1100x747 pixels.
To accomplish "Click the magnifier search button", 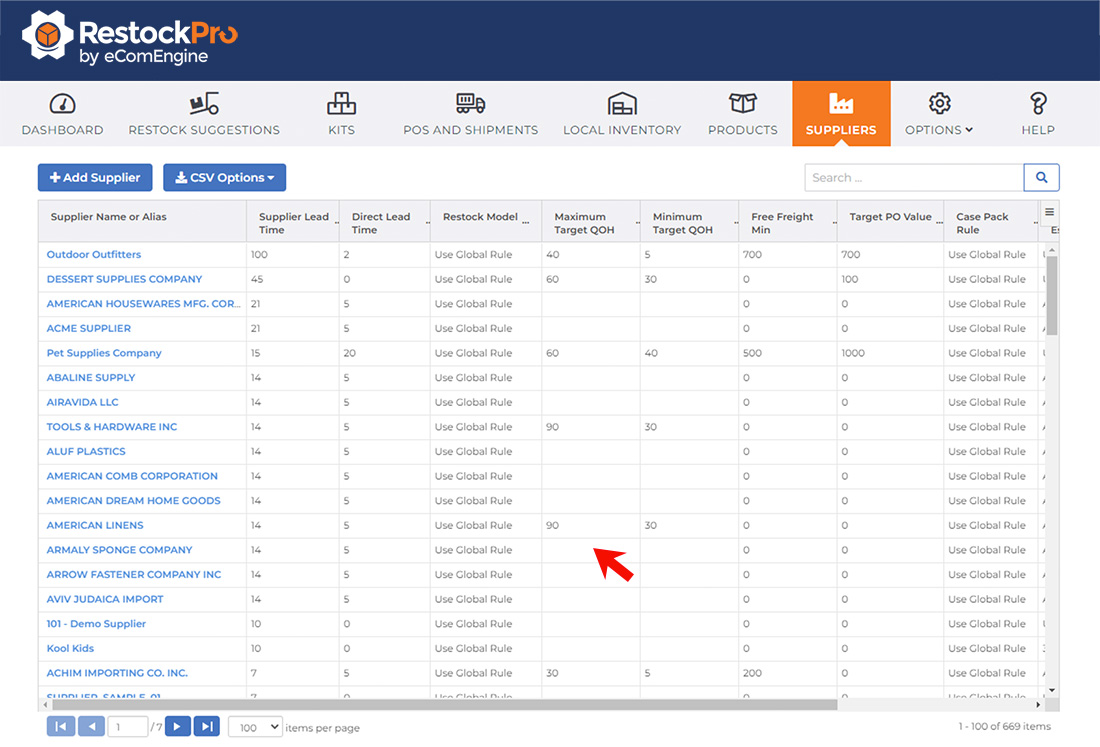I will point(1041,178).
